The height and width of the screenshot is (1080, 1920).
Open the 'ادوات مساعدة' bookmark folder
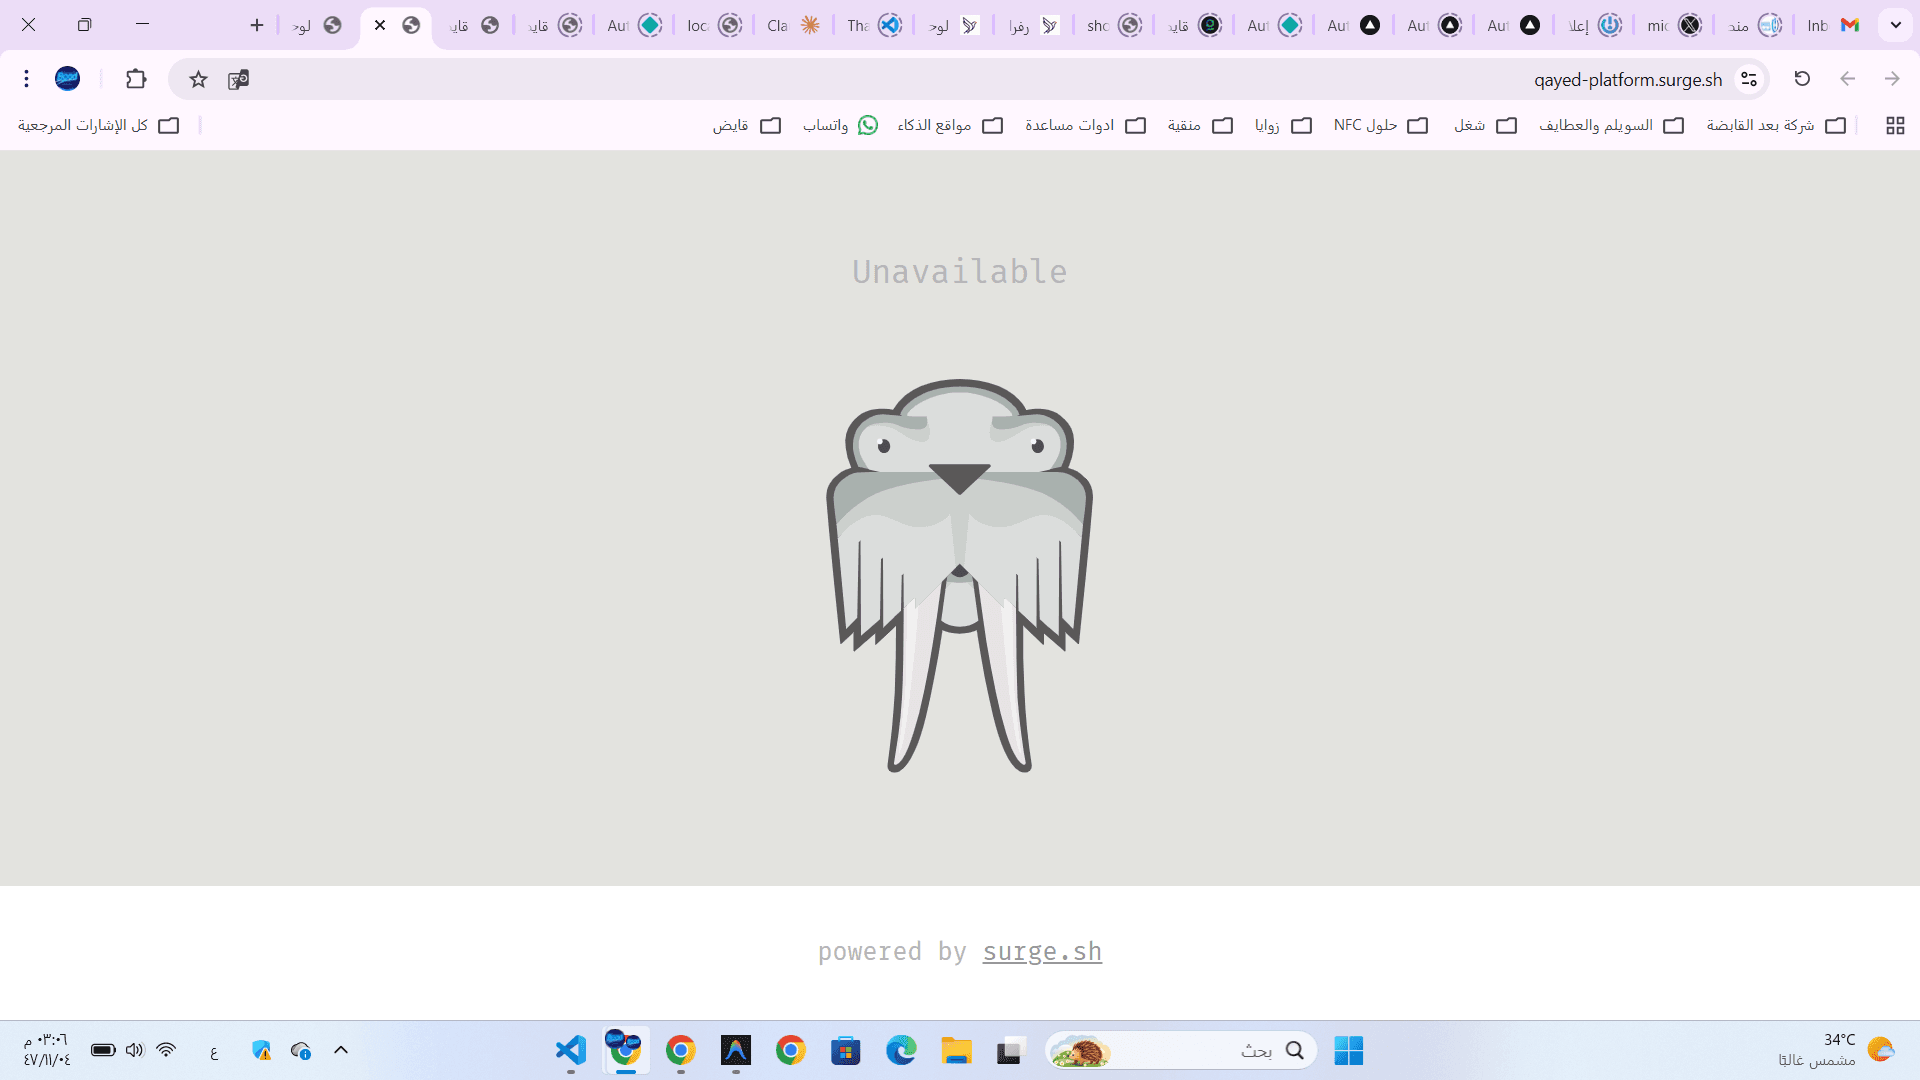(x=1085, y=125)
